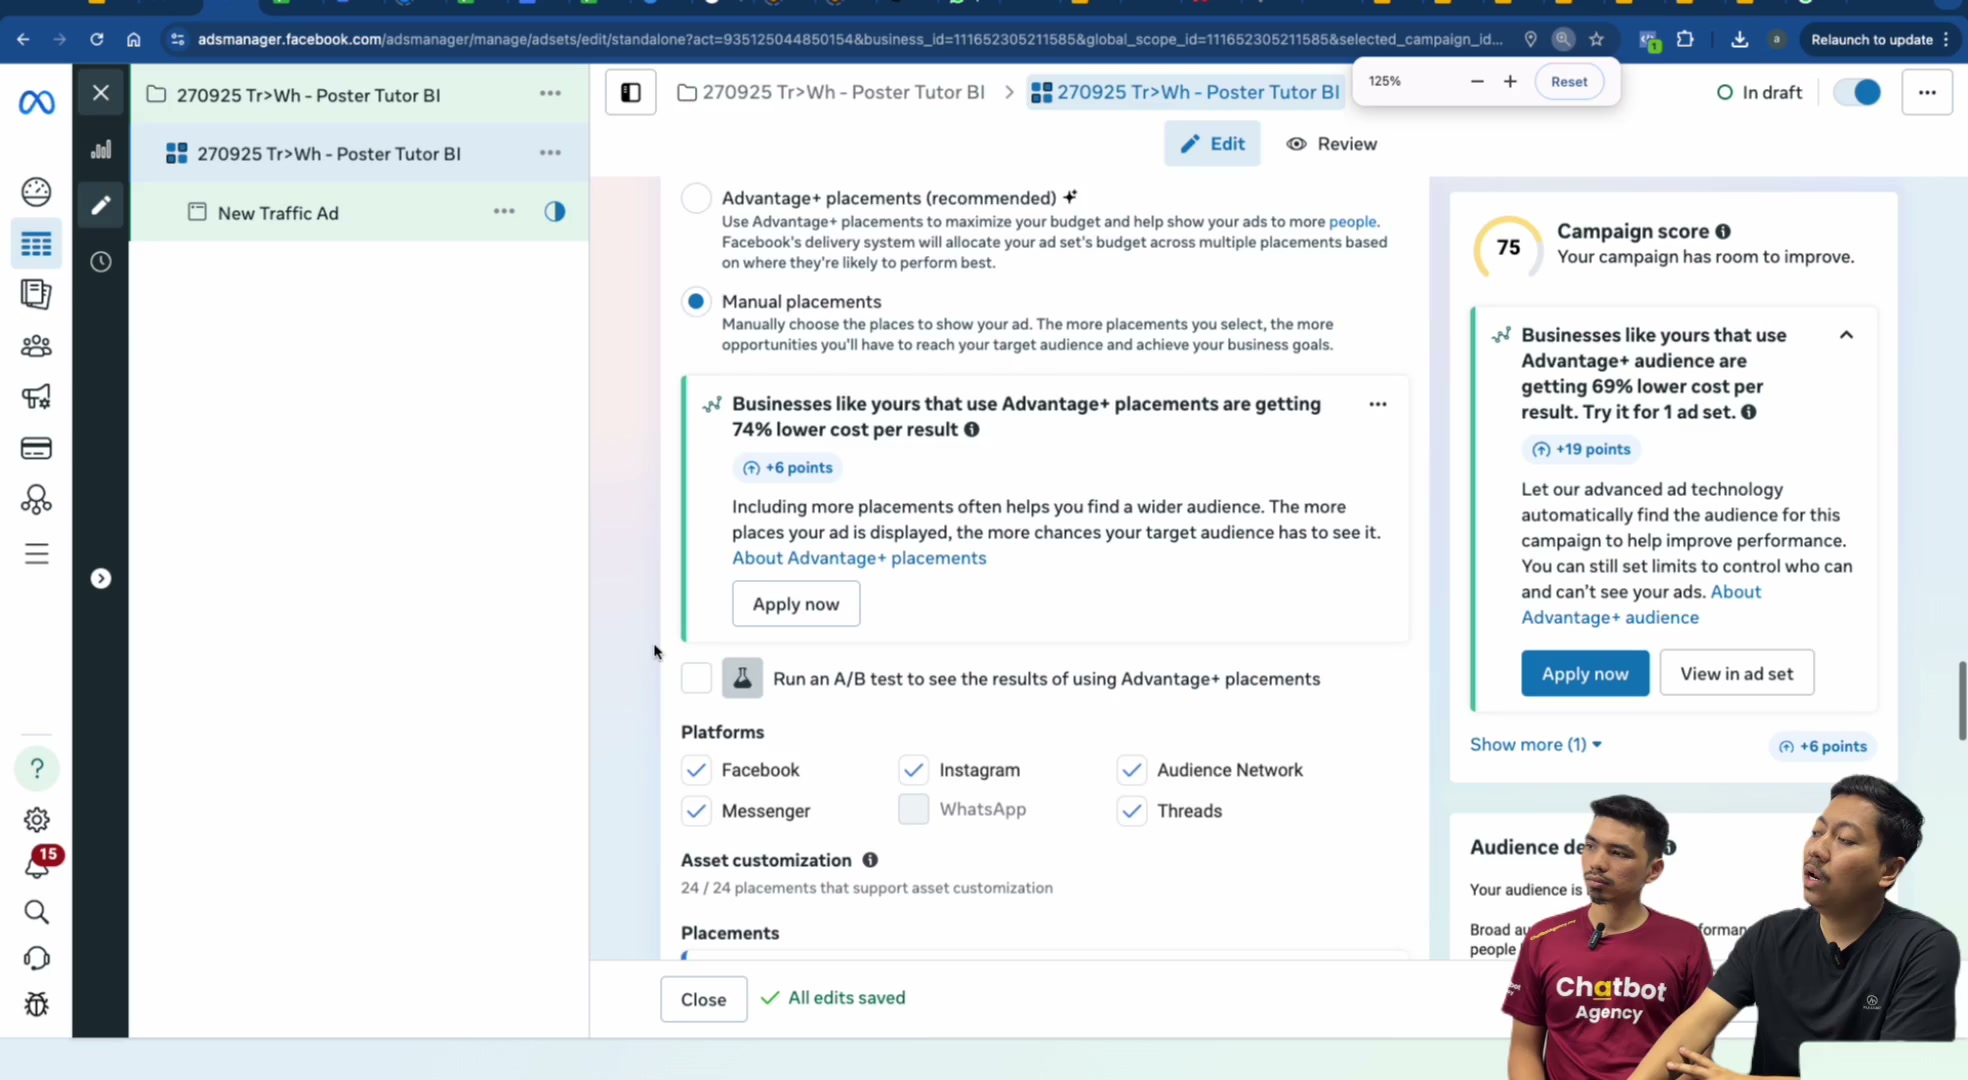Open Notifications bell with 15 badge
Viewport: 1968px width, 1080px height.
tap(38, 863)
